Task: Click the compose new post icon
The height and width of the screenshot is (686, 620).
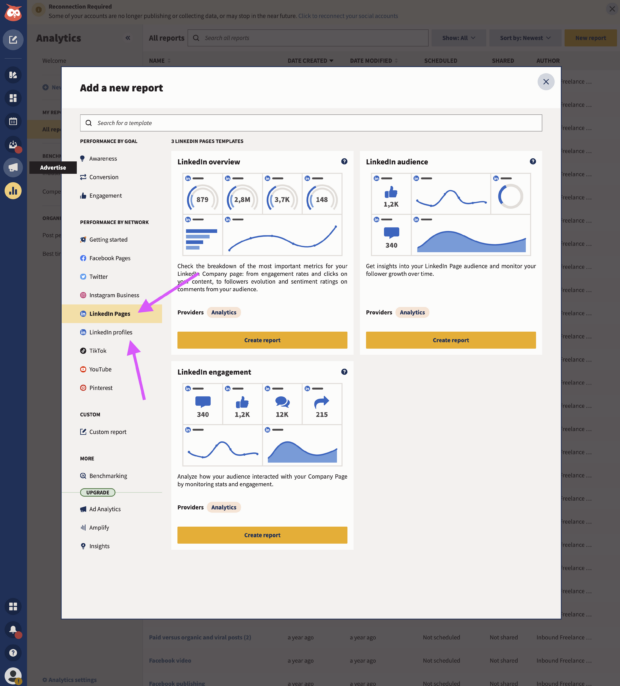Action: click(x=13, y=40)
